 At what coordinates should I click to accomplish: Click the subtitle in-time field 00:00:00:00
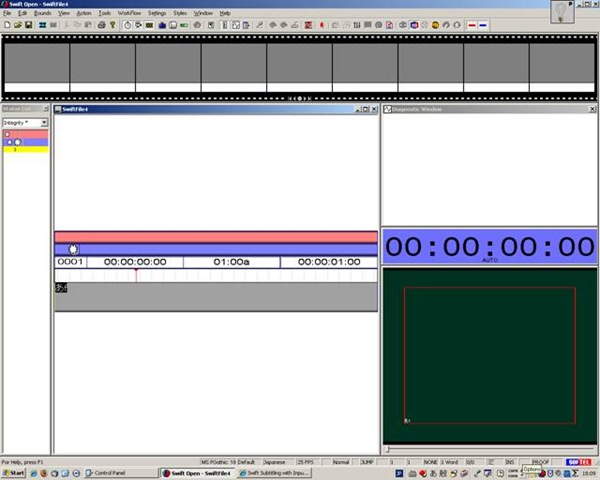coord(134,262)
